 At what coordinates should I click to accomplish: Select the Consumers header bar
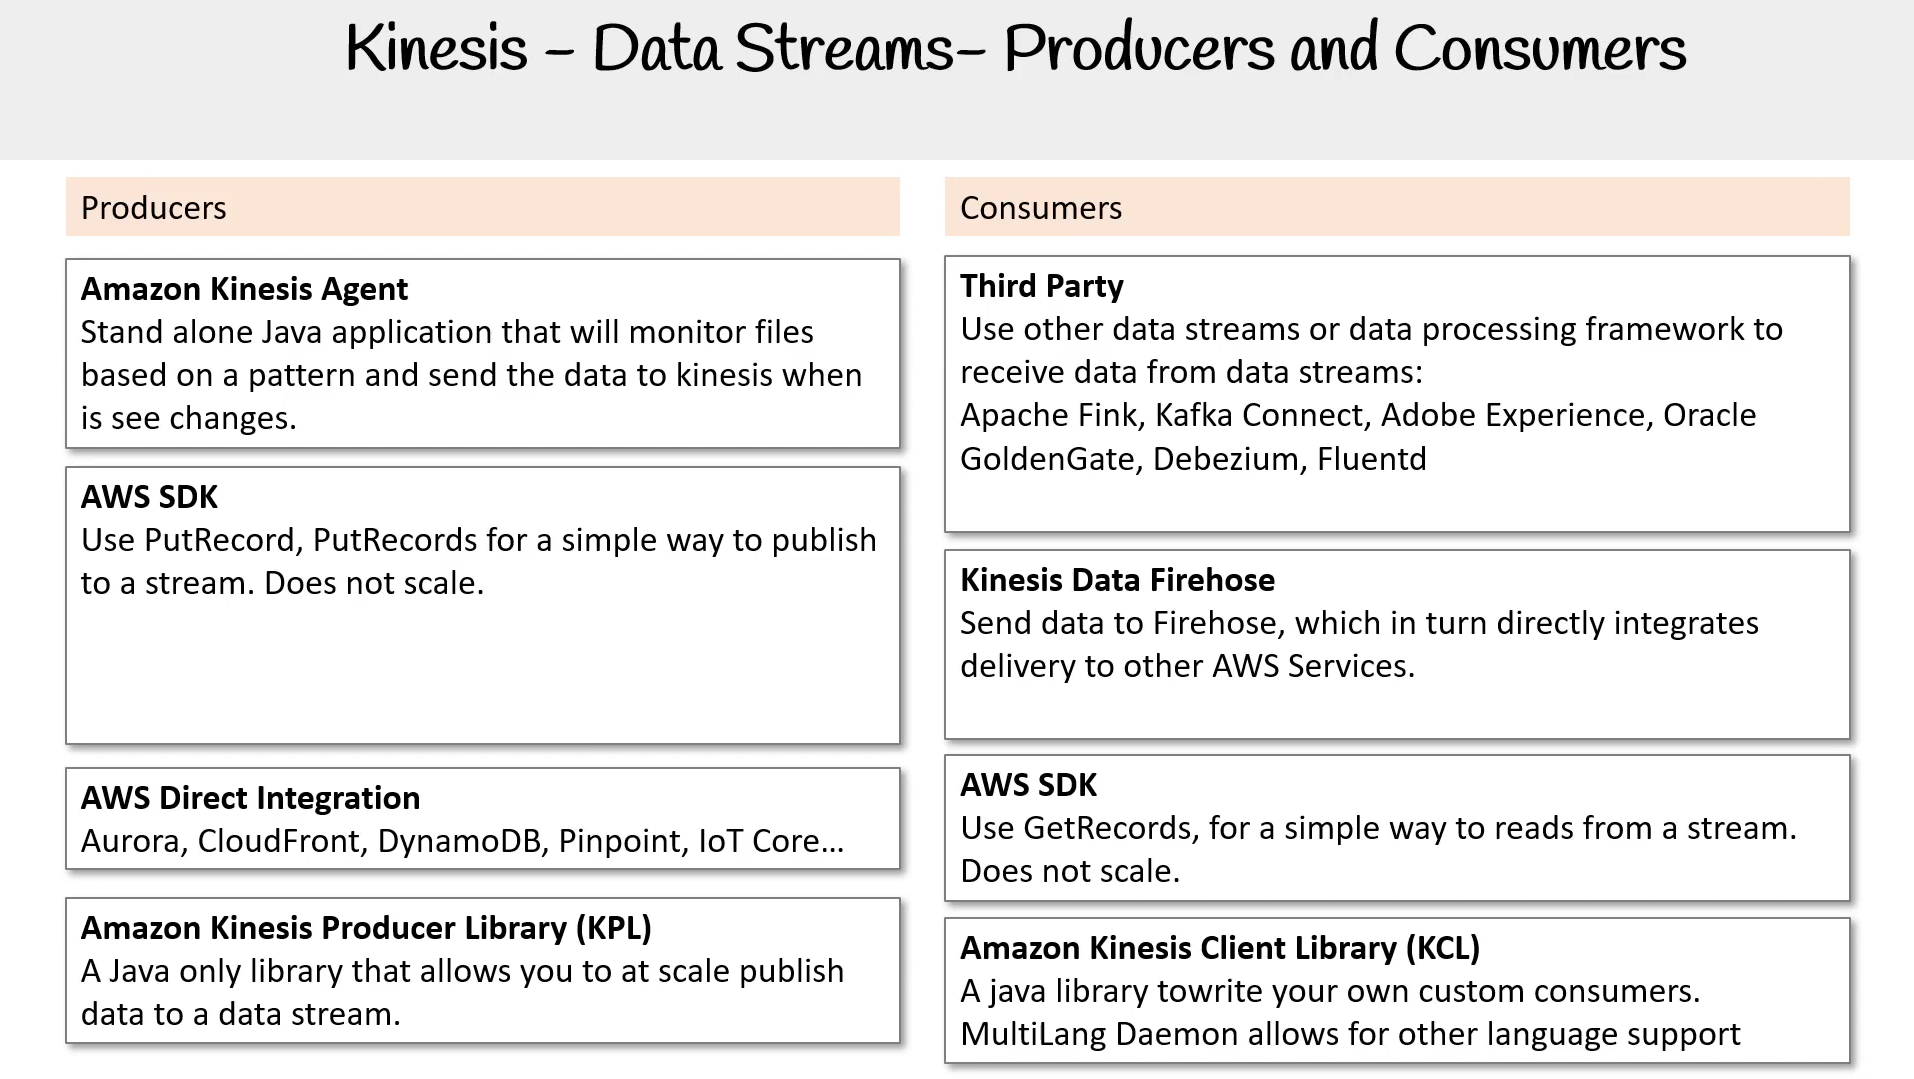point(1397,207)
